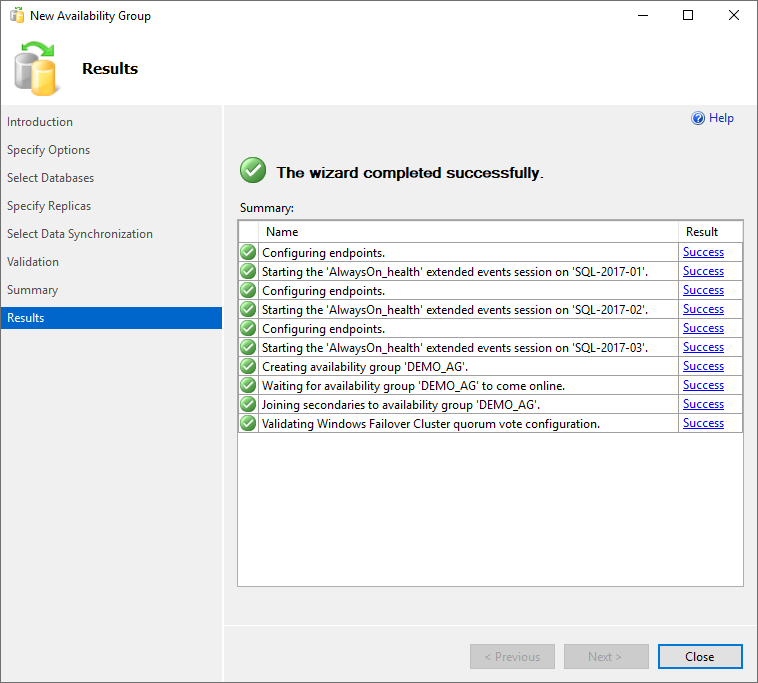The width and height of the screenshot is (758, 683).
Task: Click the Name column header
Action: (468, 232)
